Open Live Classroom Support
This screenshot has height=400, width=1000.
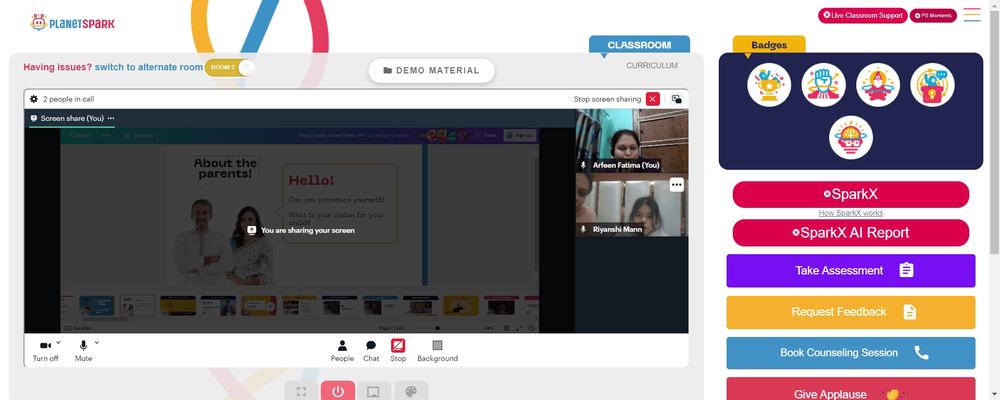(x=863, y=15)
